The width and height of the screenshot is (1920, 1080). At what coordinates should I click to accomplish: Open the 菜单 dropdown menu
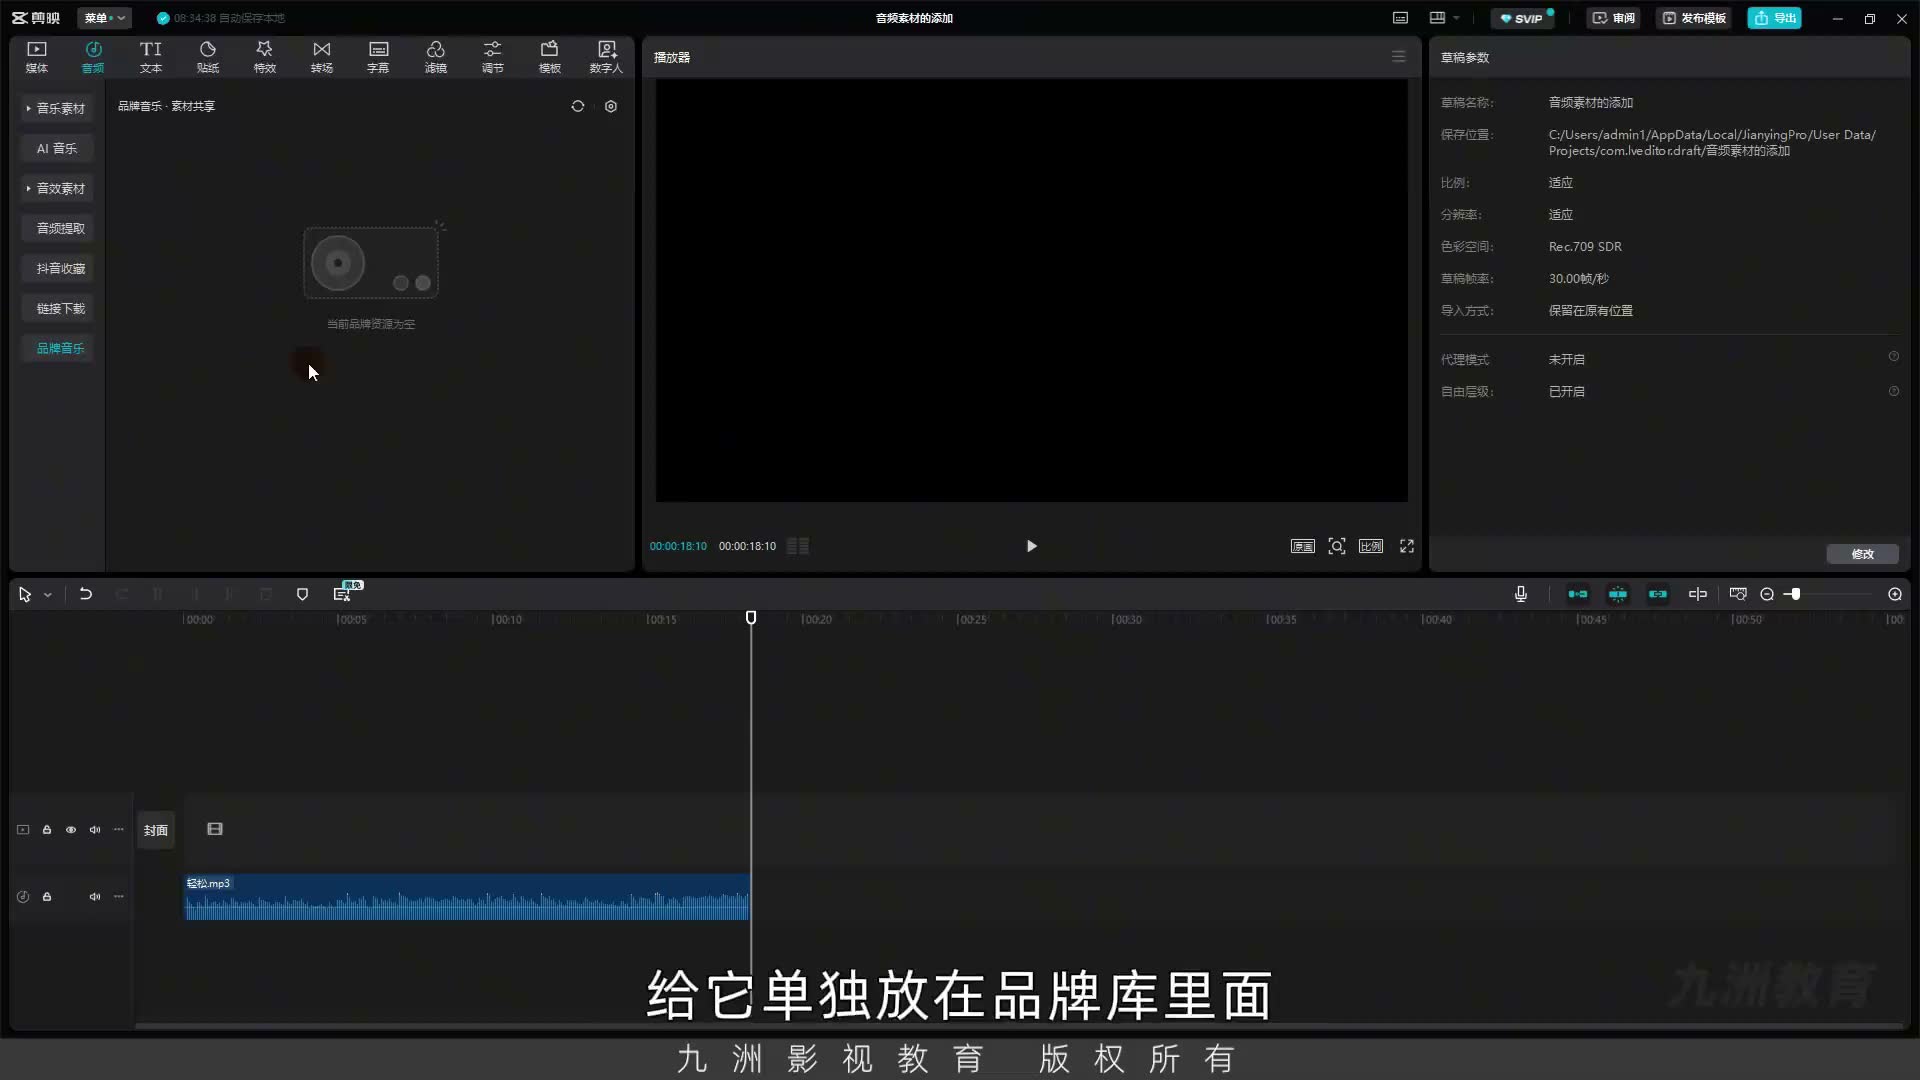[x=105, y=18]
